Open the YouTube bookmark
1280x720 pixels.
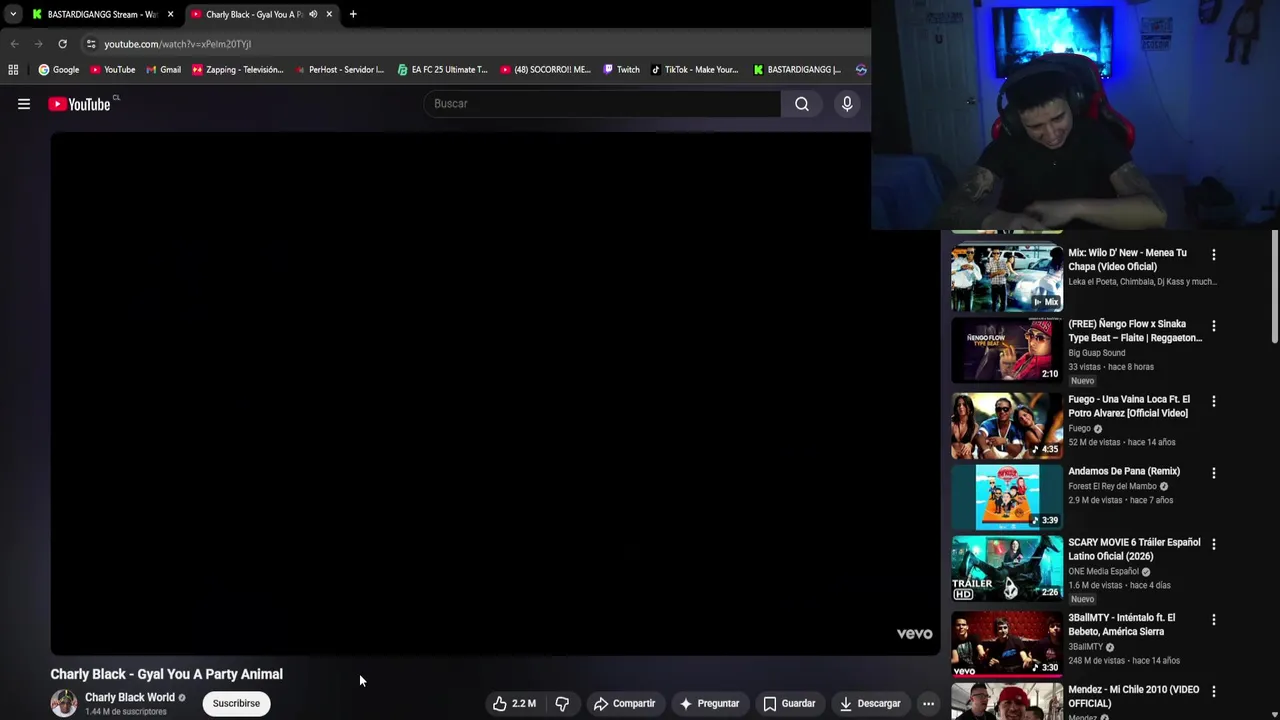pyautogui.click(x=112, y=70)
